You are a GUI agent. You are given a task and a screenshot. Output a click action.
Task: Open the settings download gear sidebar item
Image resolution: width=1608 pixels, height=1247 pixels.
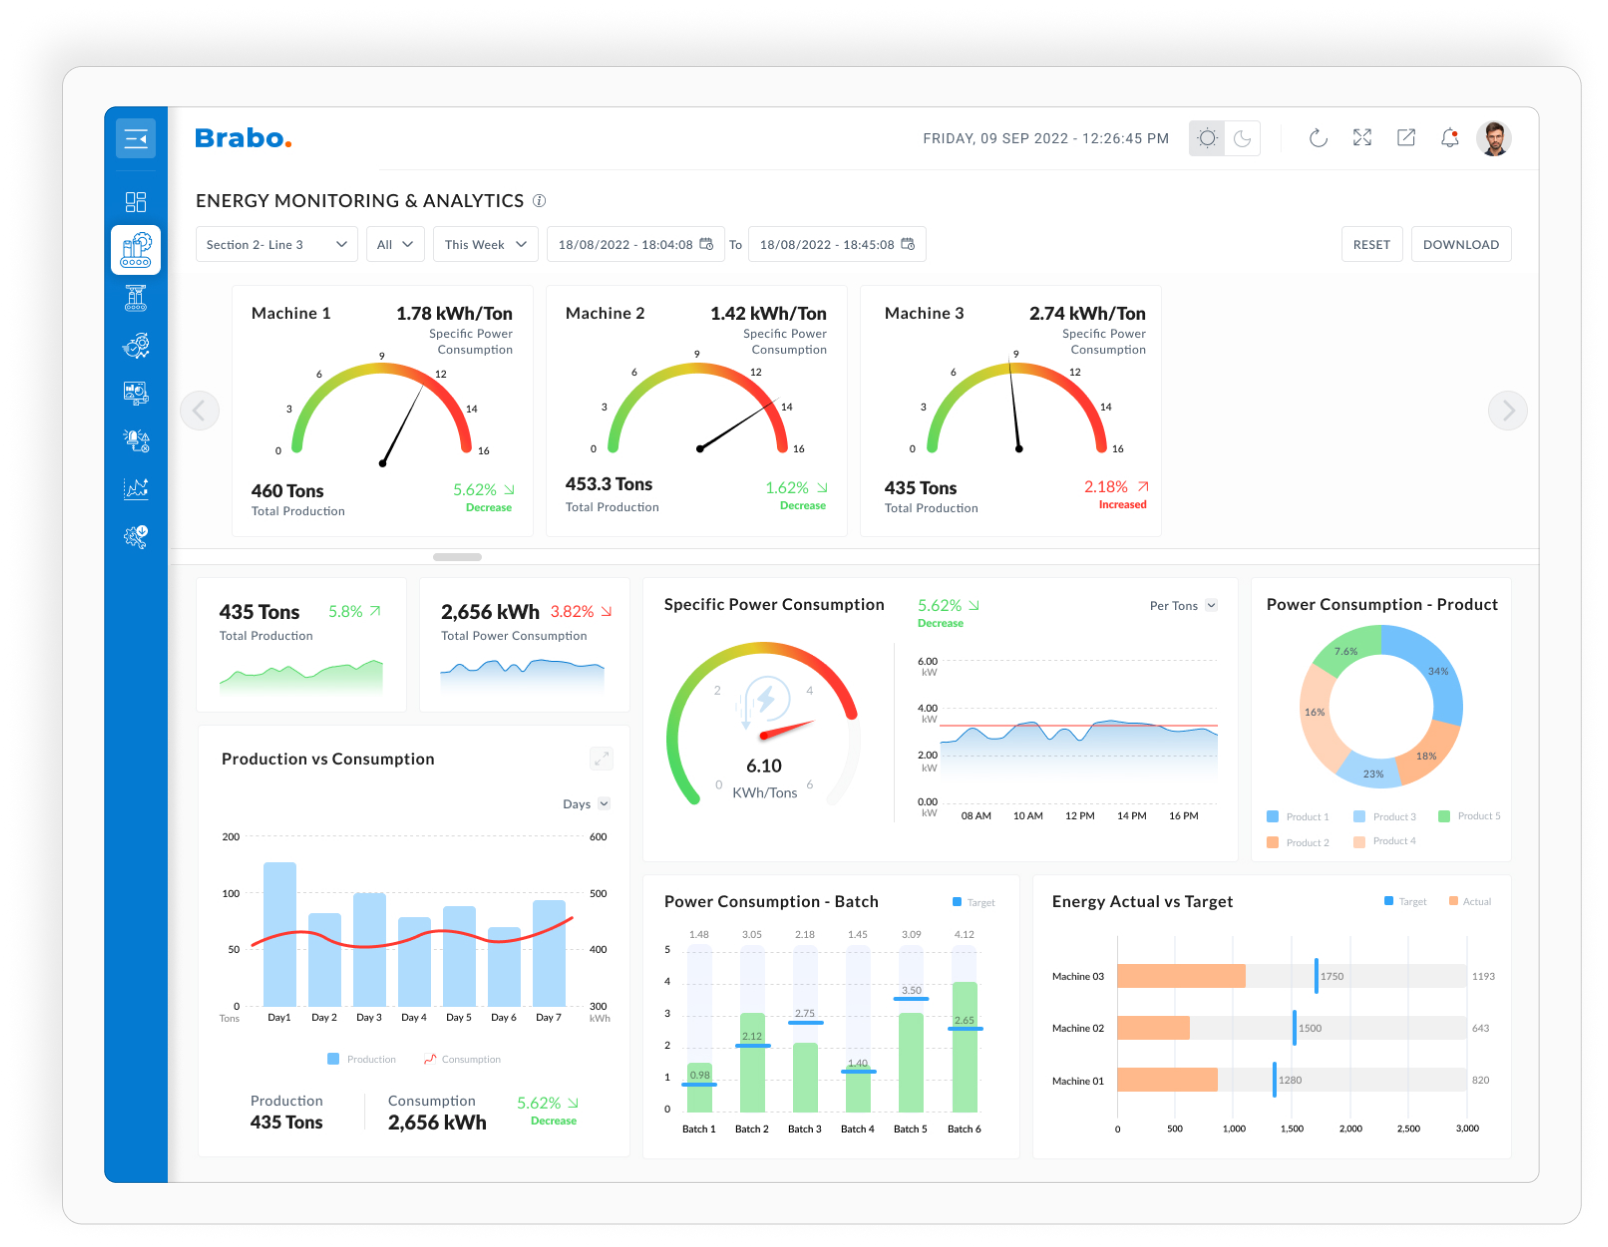(x=136, y=537)
